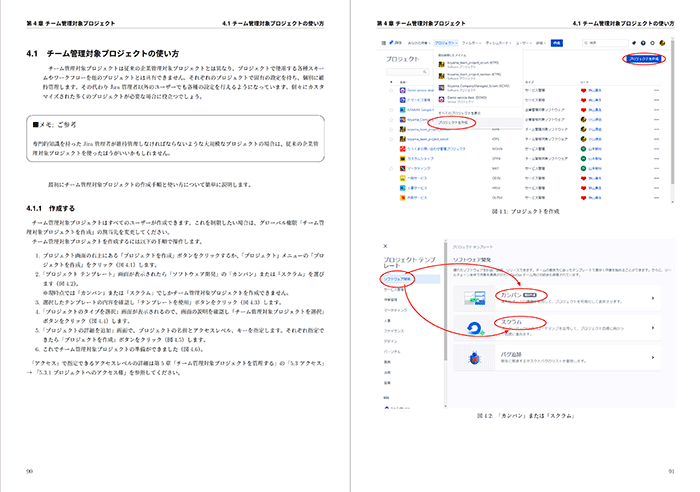Screen dimensions: 700x492
Task: Open the settings gear icon in the Jira header
Action: coord(653,43)
